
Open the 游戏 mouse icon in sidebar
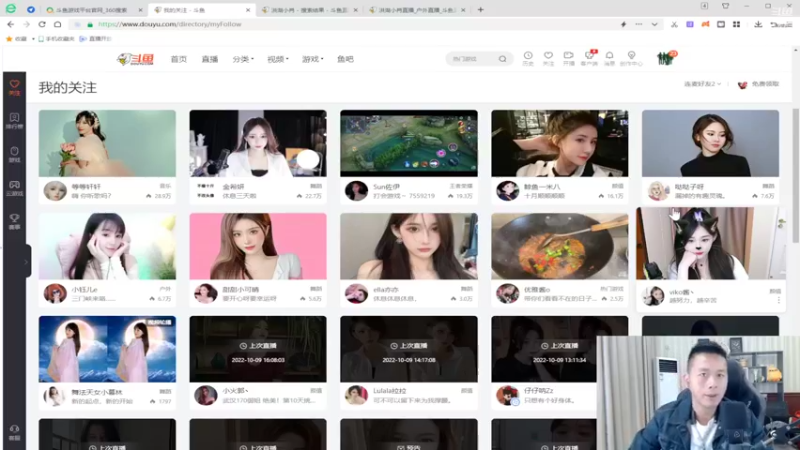pos(14,154)
